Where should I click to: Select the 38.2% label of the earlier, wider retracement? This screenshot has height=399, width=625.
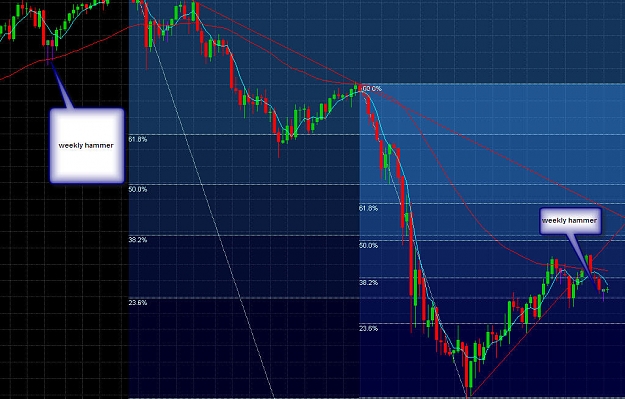click(x=138, y=240)
